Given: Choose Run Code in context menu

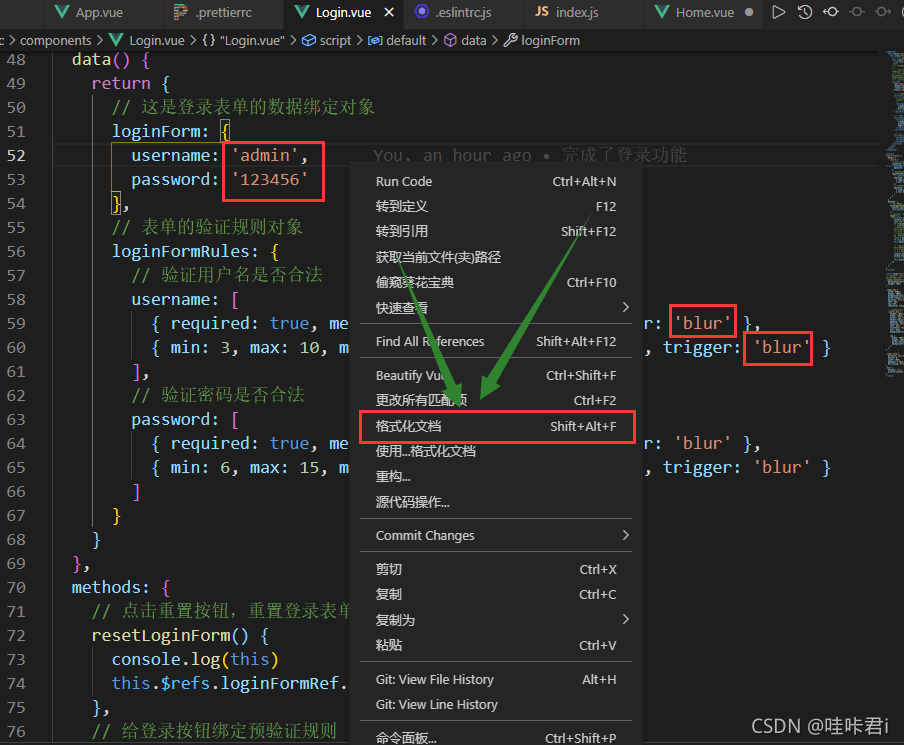Looking at the screenshot, I should pyautogui.click(x=496, y=182).
